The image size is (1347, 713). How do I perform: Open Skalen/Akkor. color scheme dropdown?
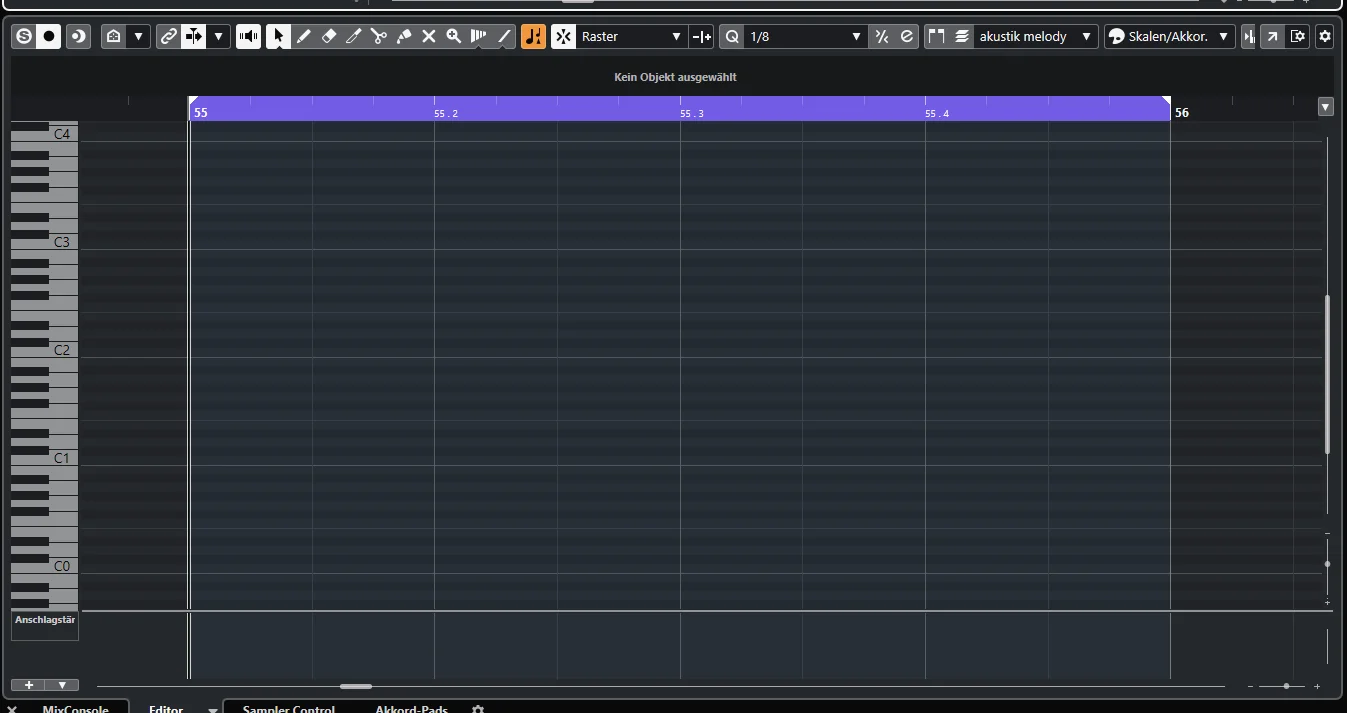(1180, 37)
